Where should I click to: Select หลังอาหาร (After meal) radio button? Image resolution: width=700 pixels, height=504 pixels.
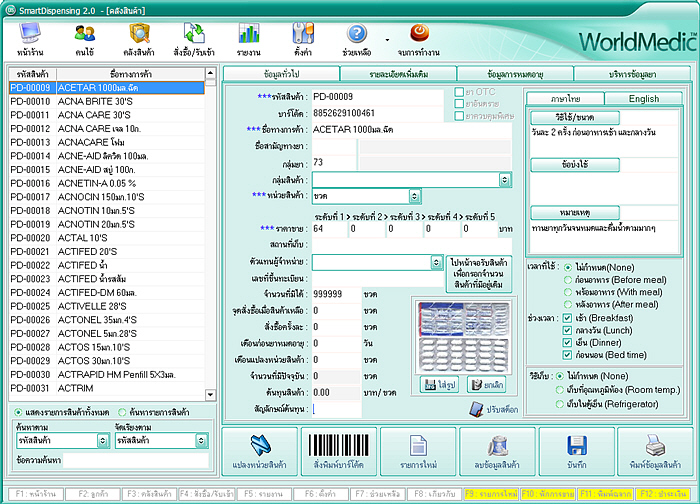point(568,304)
